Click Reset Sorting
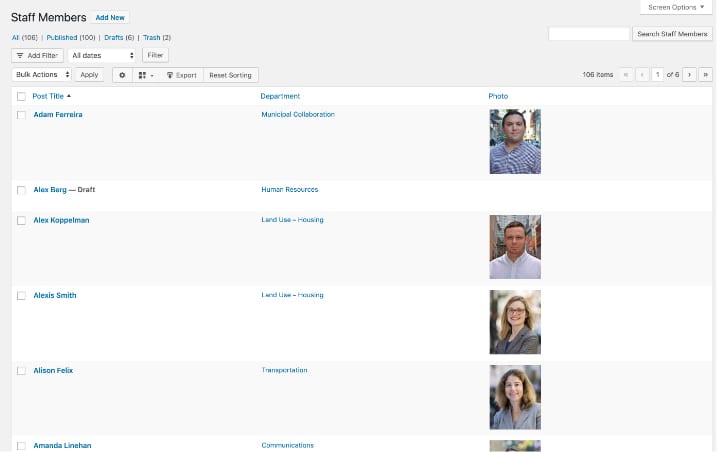717x452 pixels. coord(230,75)
